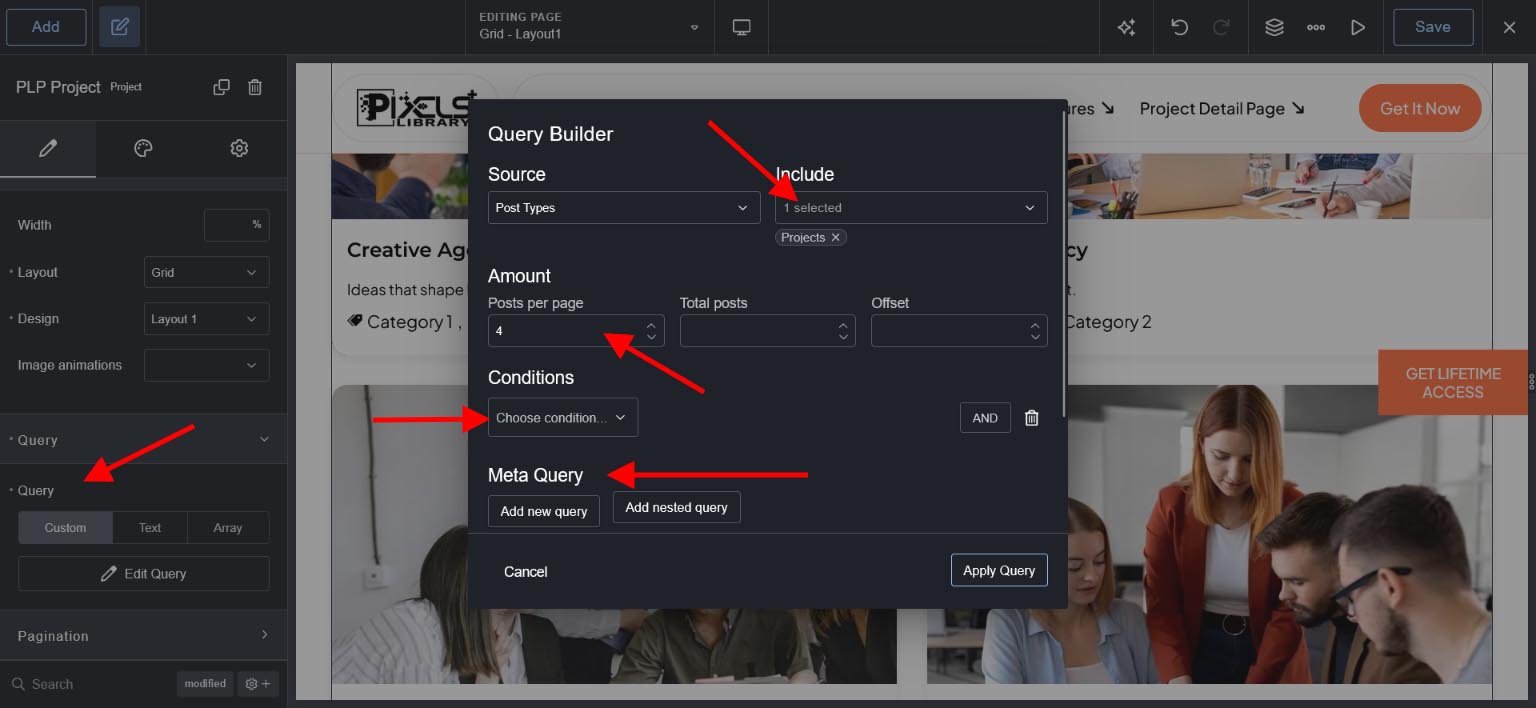1536x708 pixels.
Task: Duplicate the PLP Project element
Action: [x=222, y=87]
